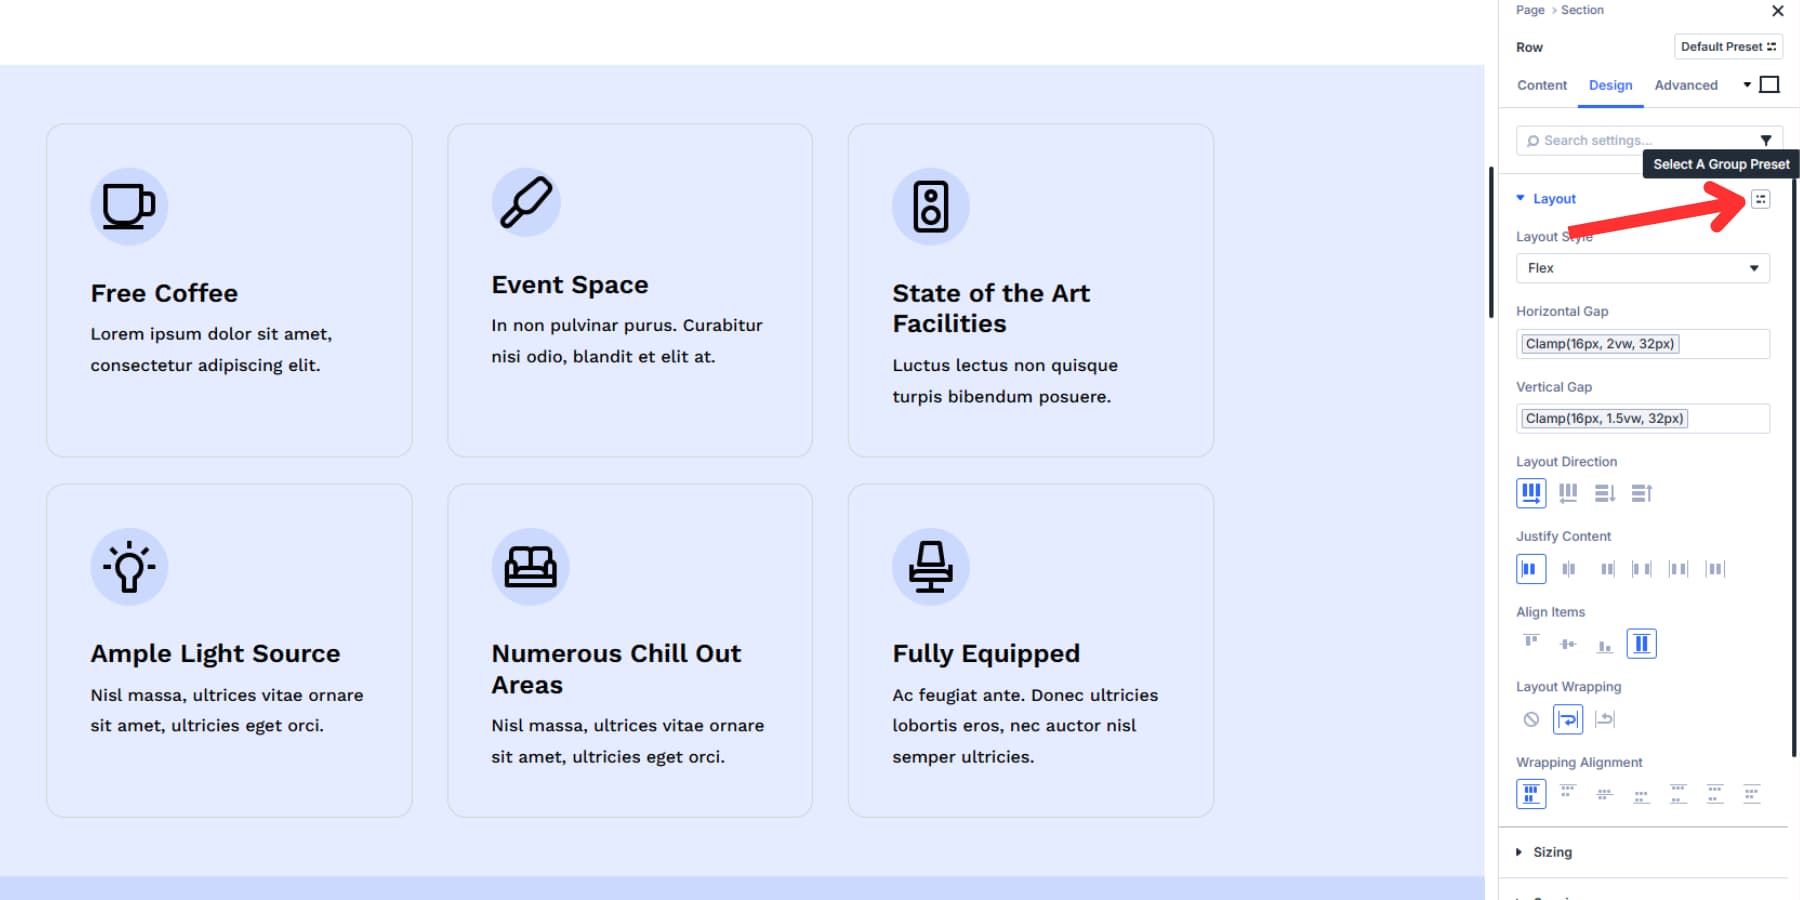Click the Default Preset button
Viewport: 1800px width, 900px height.
(x=1727, y=47)
